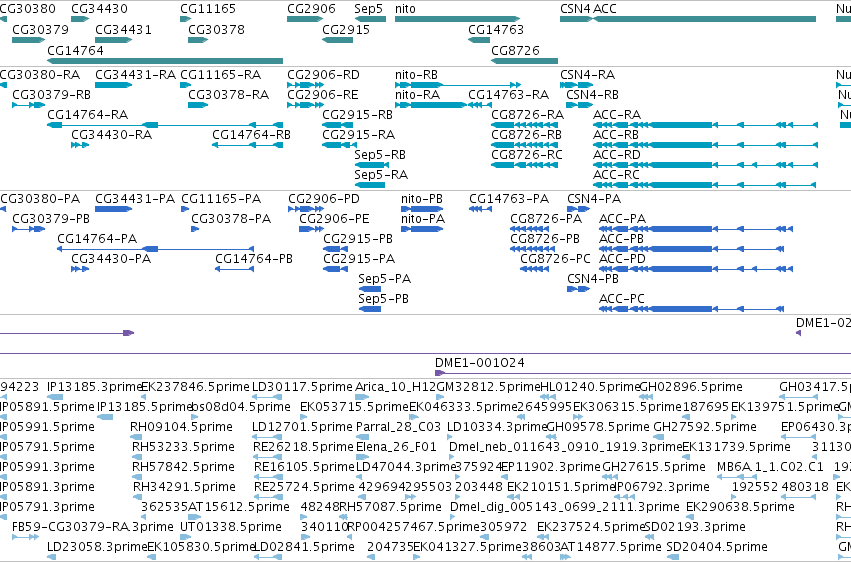Image resolution: width=851 pixels, height=562 pixels.
Task: Click the CG34431-PA protein label
Action: [135, 199]
